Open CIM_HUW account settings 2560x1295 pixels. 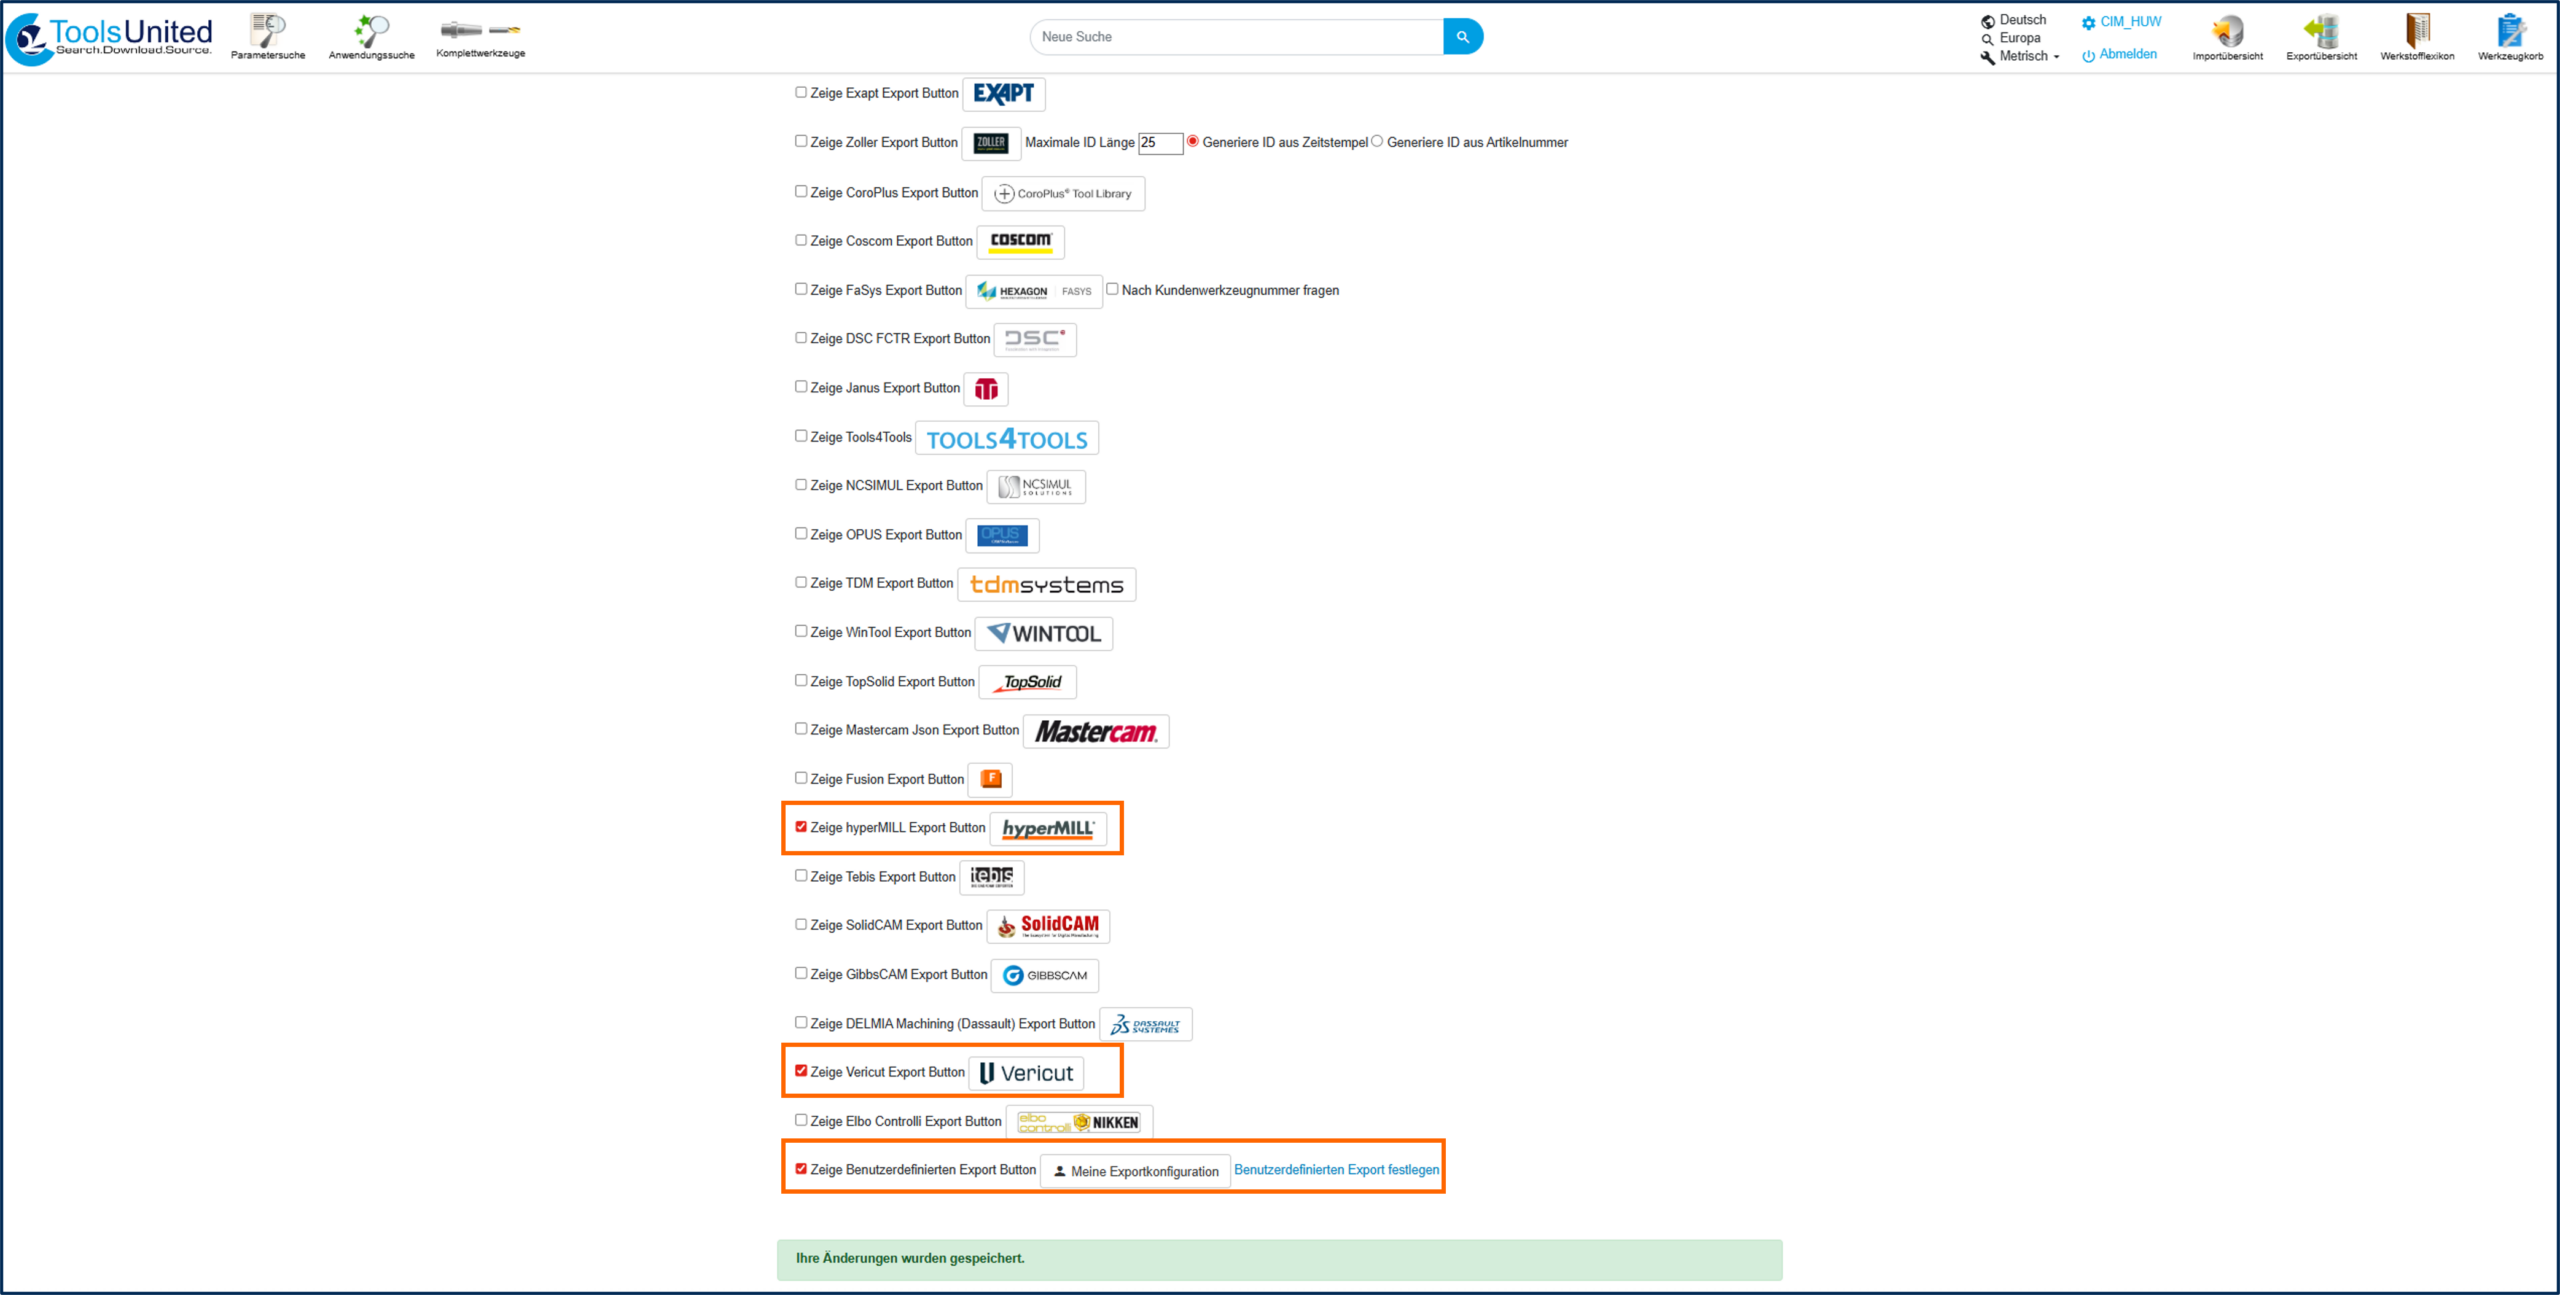coord(2121,22)
